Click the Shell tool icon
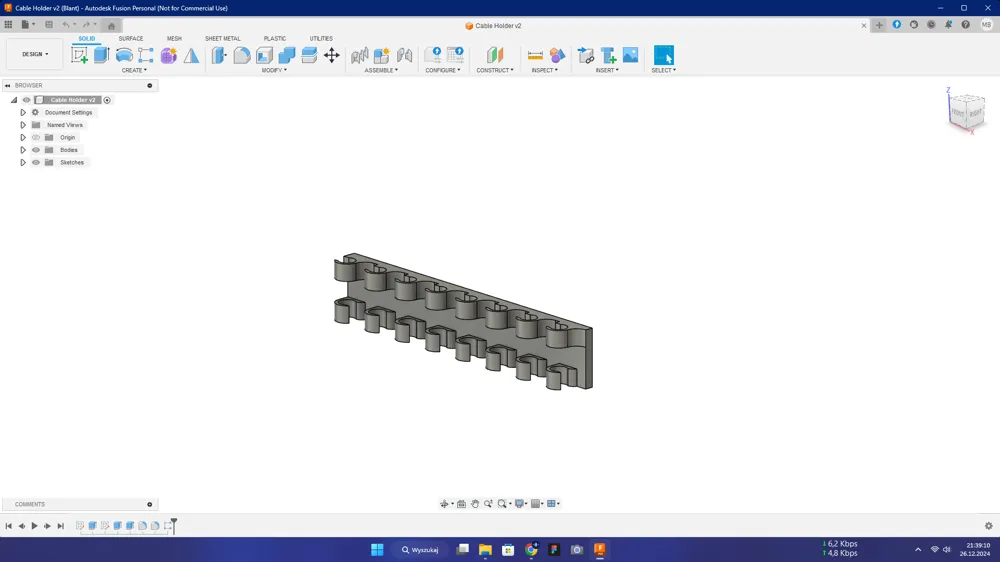Screen dimensions: 1000x562 pyautogui.click(x=264, y=55)
